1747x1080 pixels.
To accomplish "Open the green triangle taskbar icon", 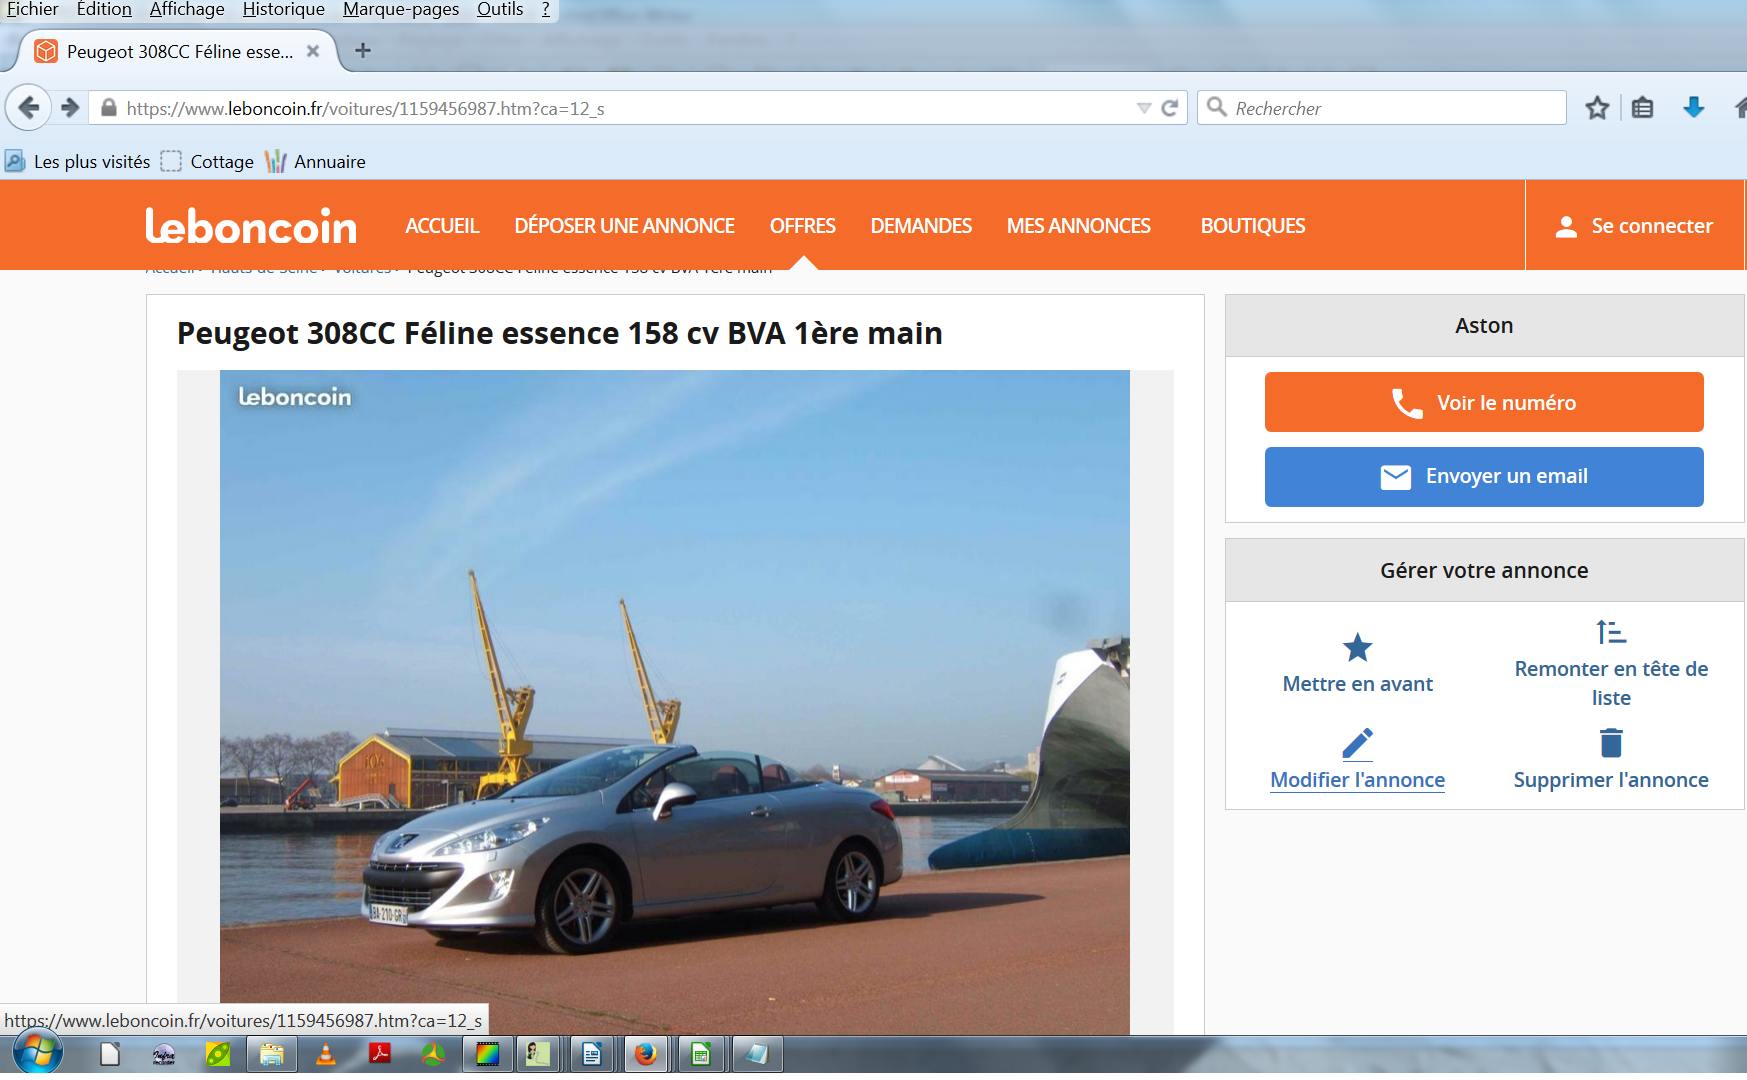I will pos(433,1055).
